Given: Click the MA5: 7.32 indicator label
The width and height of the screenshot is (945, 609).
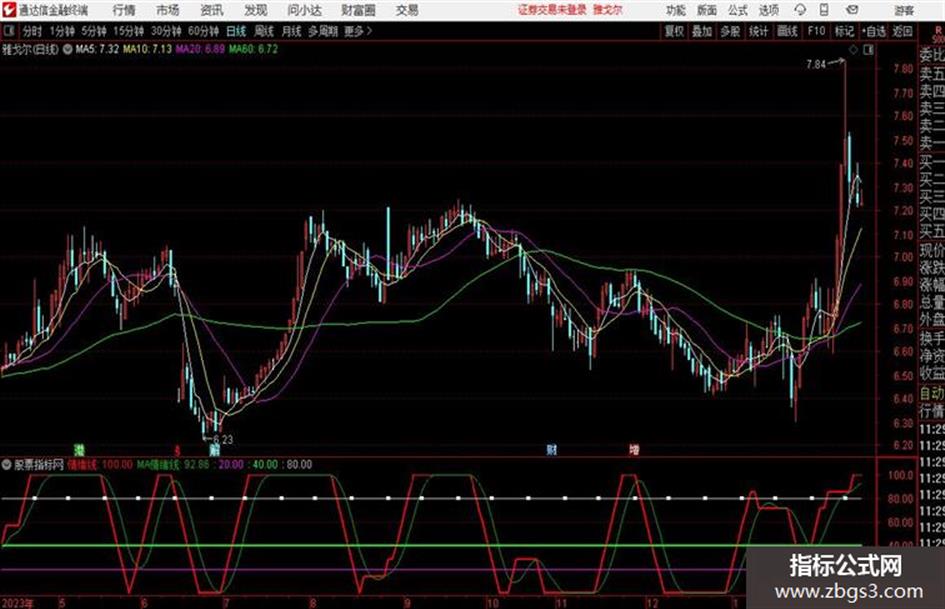Looking at the screenshot, I should (x=96, y=49).
